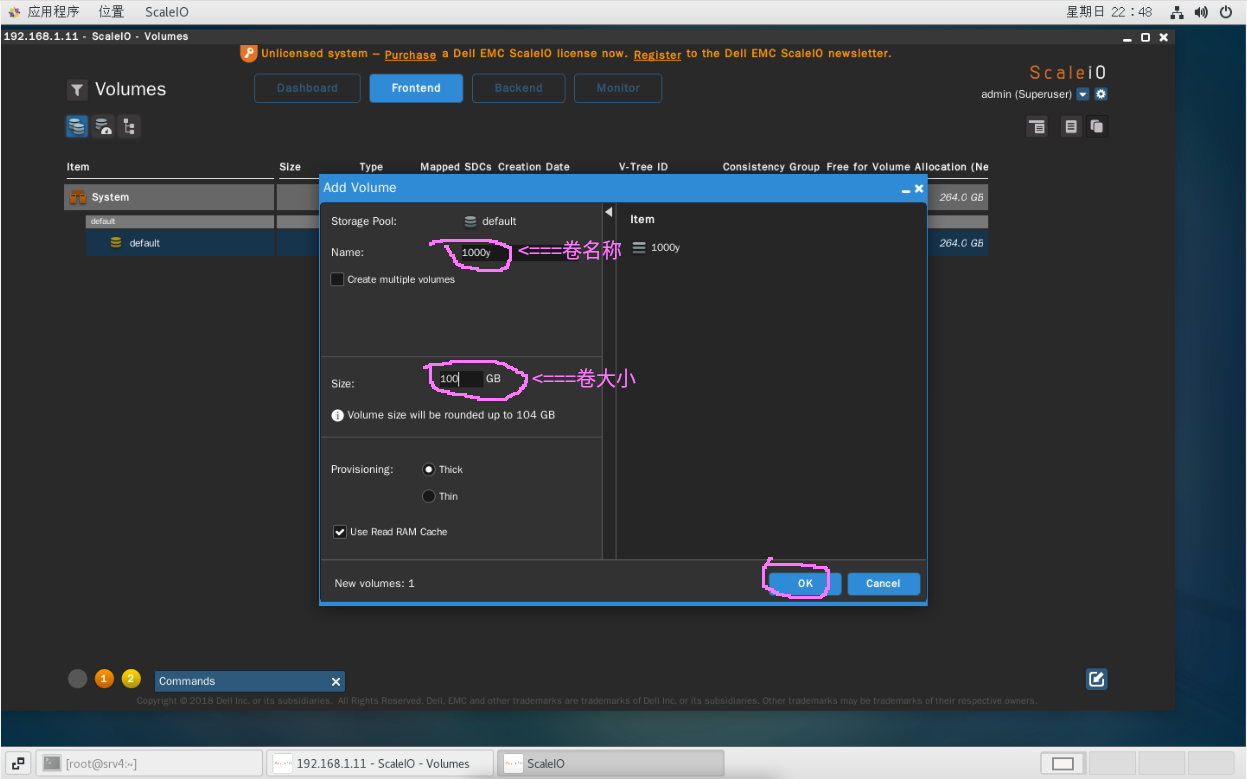Select the V-Tree hierarchy view icon
Image resolution: width=1247 pixels, height=779 pixels.
129,127
